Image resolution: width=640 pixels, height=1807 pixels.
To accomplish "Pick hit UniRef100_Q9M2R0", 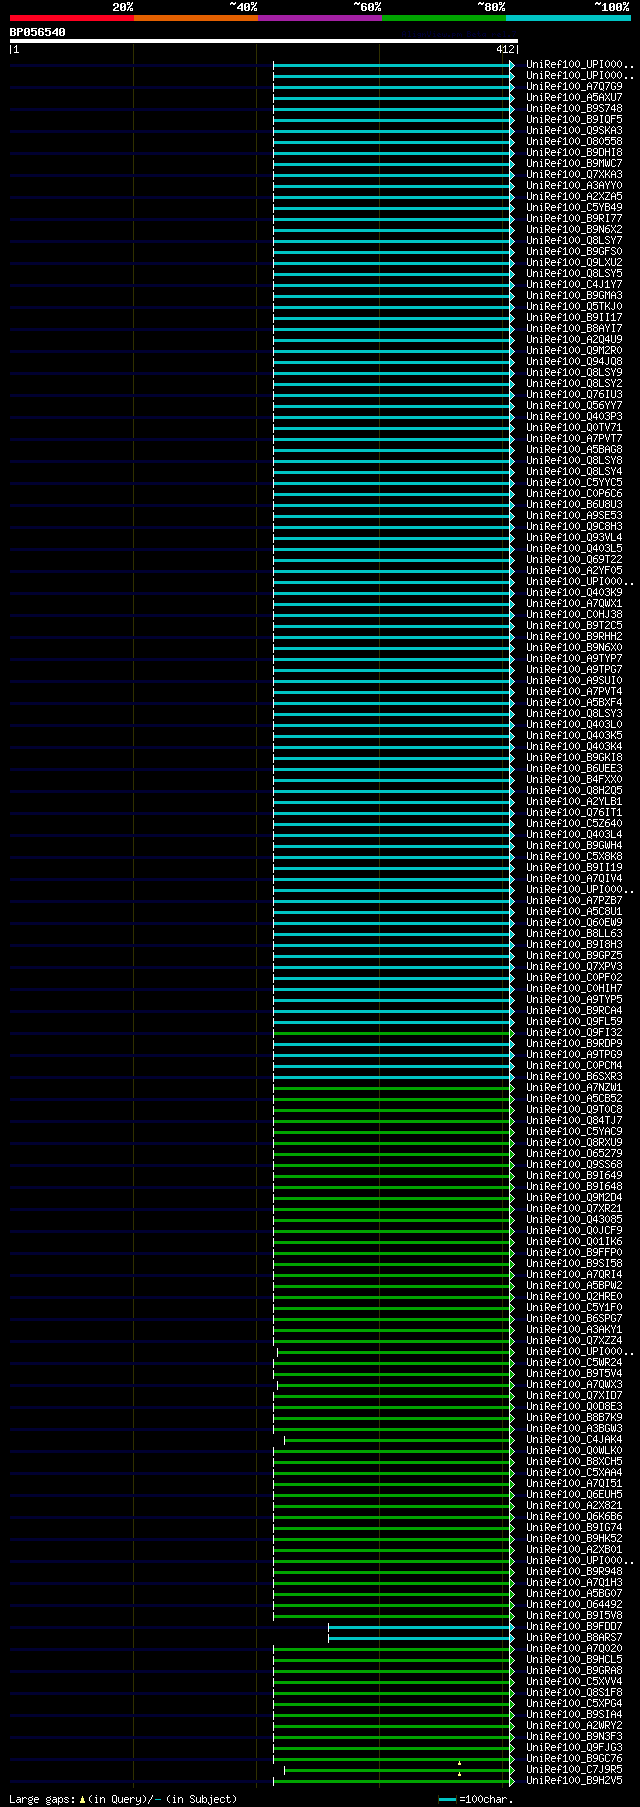I will [x=574, y=351].
